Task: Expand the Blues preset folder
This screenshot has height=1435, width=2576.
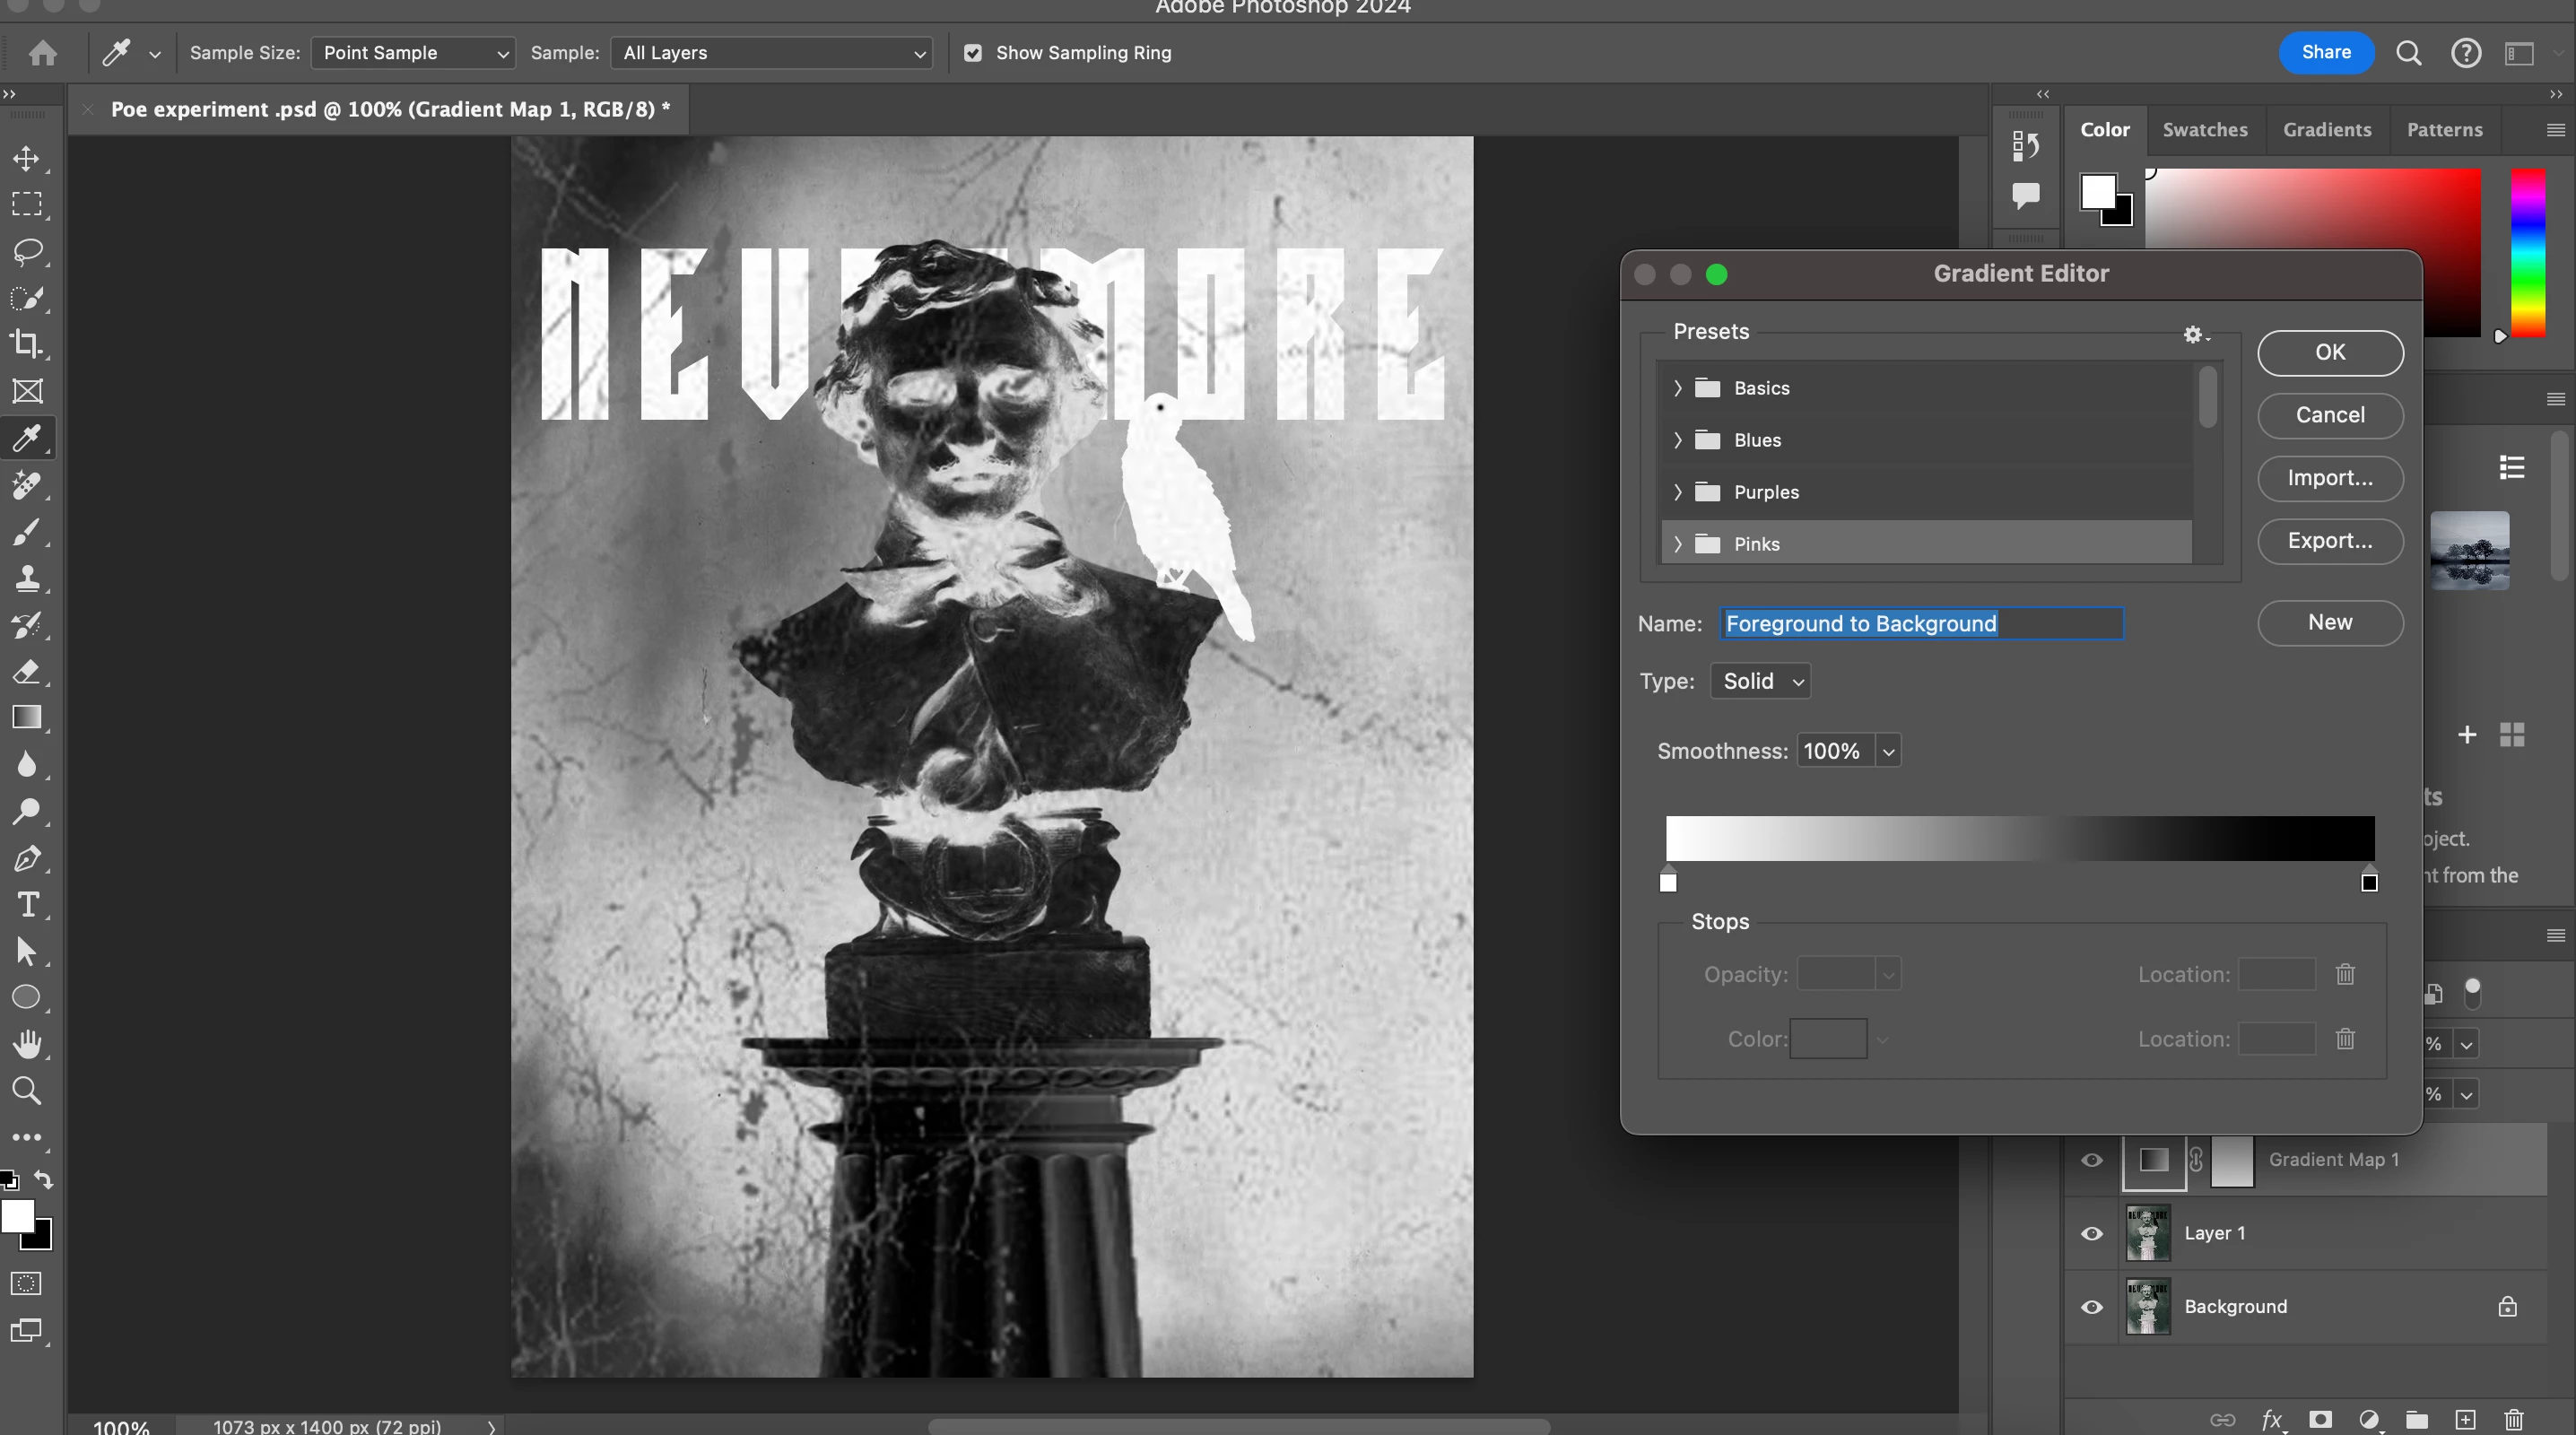Action: coord(1678,440)
